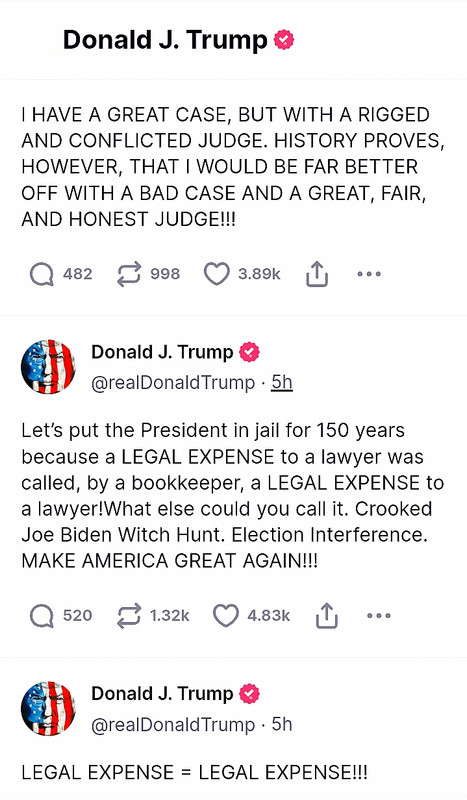Reply to the post with 520 comments
The image size is (467, 800).
coord(42,616)
